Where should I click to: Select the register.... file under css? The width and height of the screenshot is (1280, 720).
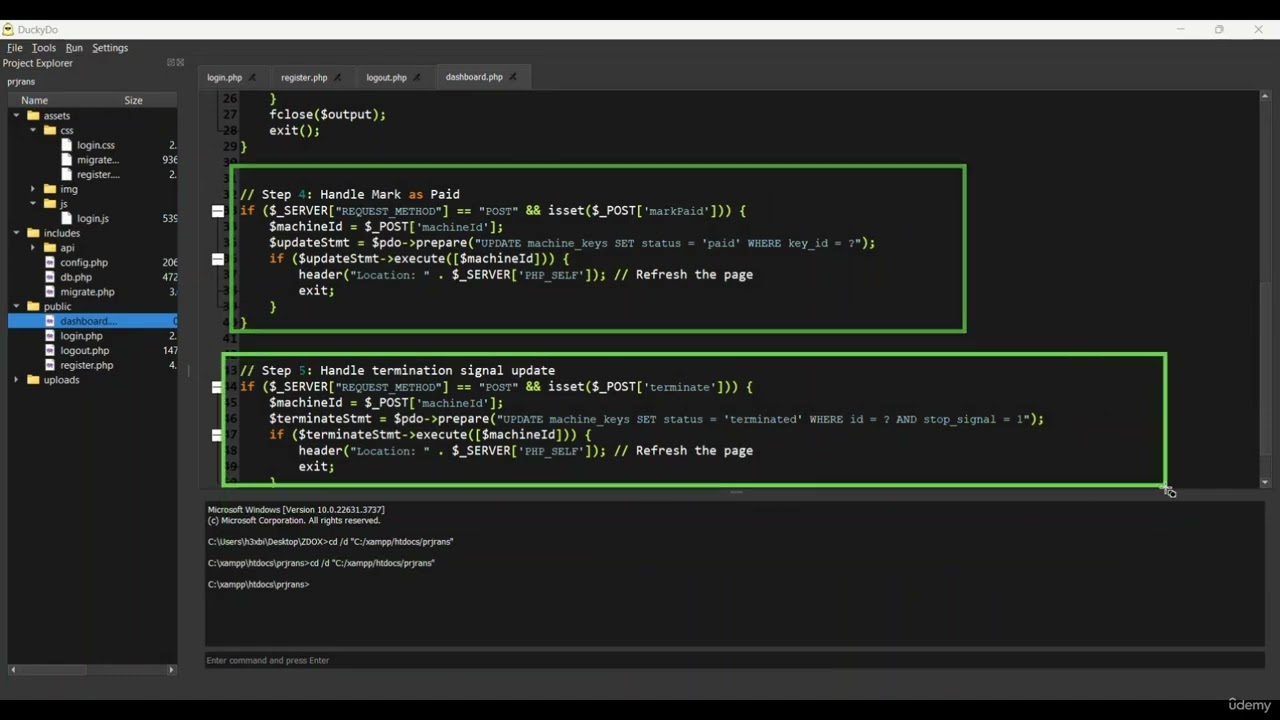pos(98,174)
